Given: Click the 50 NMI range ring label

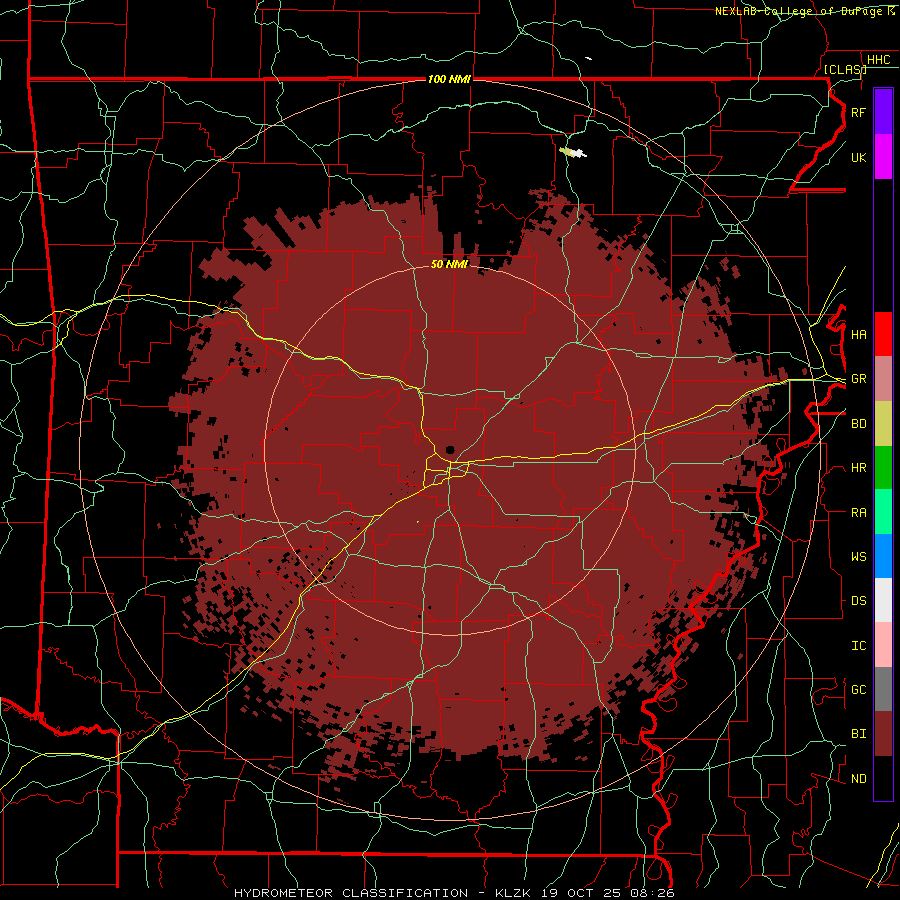Looking at the screenshot, I should coord(449,264).
